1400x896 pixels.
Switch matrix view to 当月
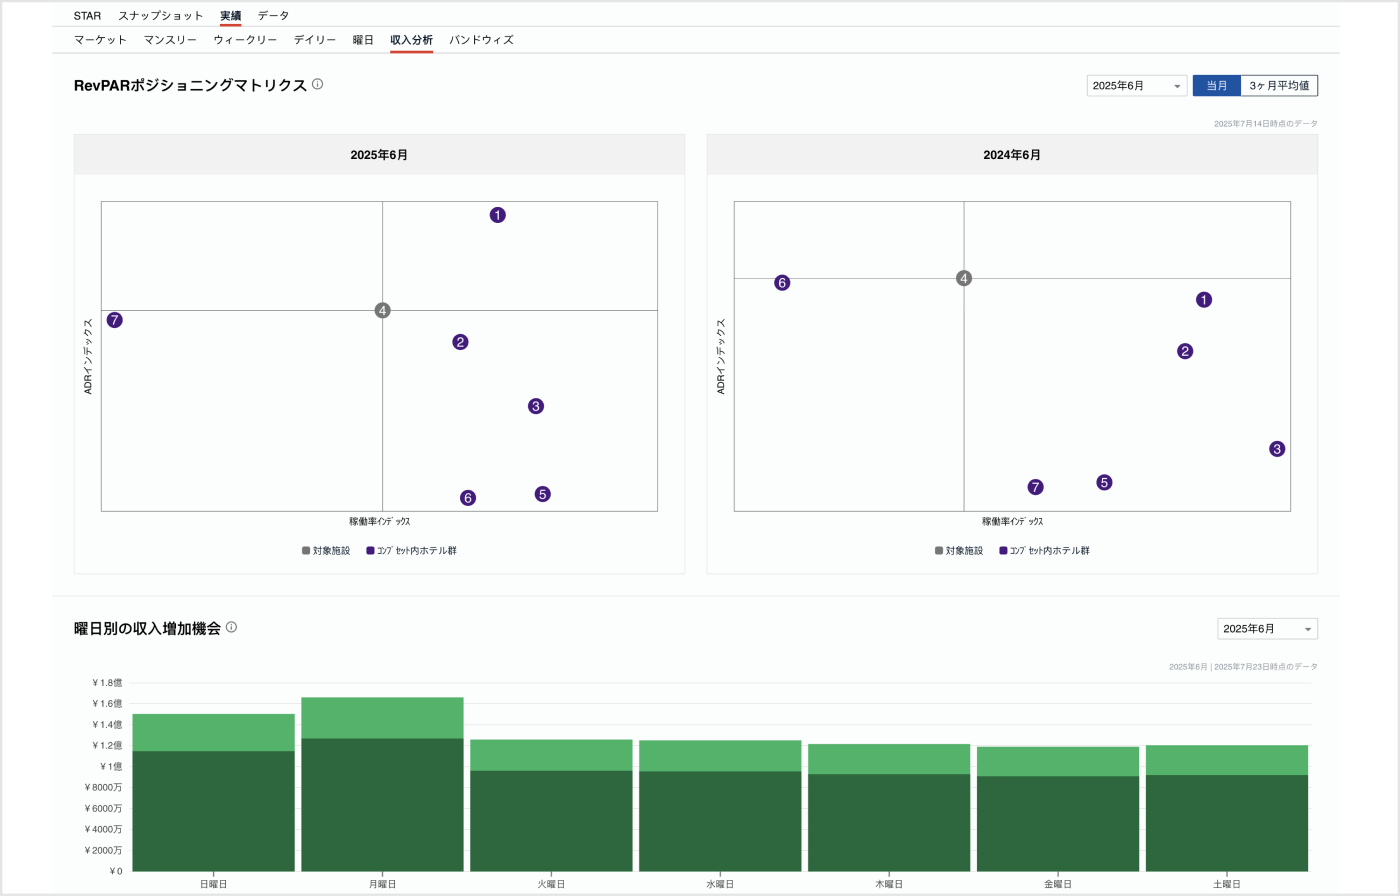click(x=1216, y=86)
